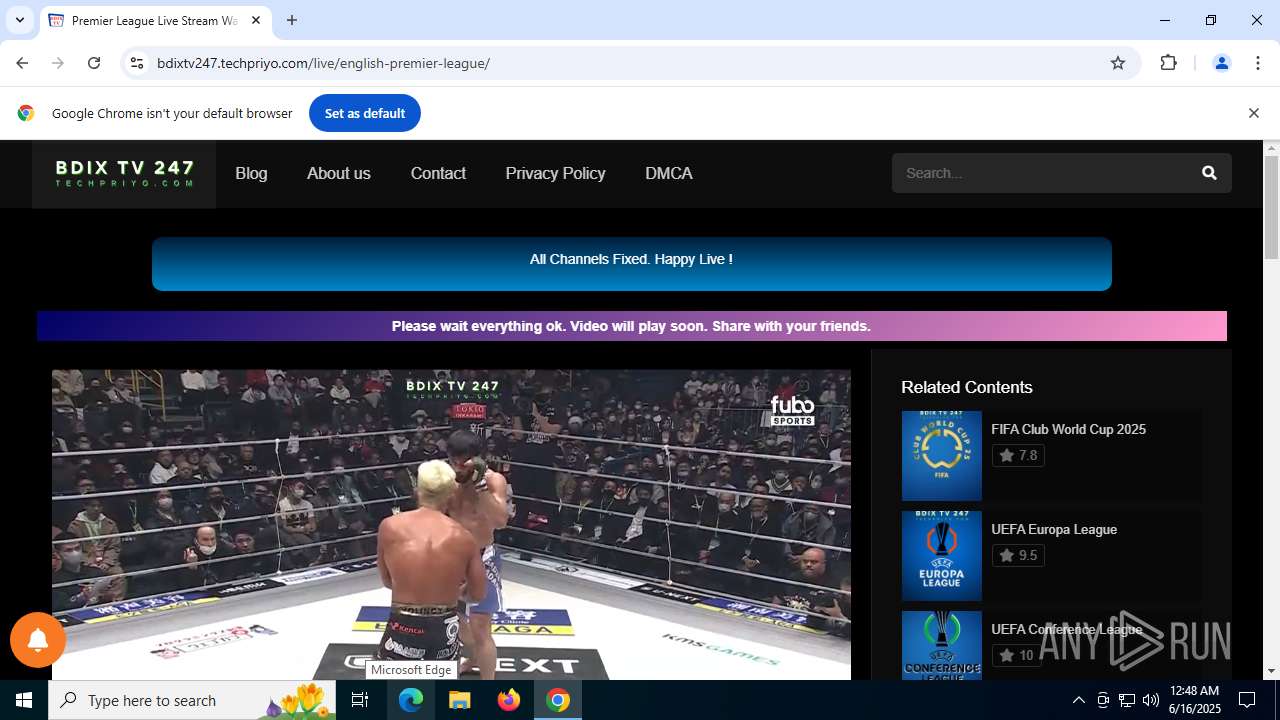Viewport: 1280px width, 720px height.
Task: Click the site Search input field
Action: point(1040,173)
